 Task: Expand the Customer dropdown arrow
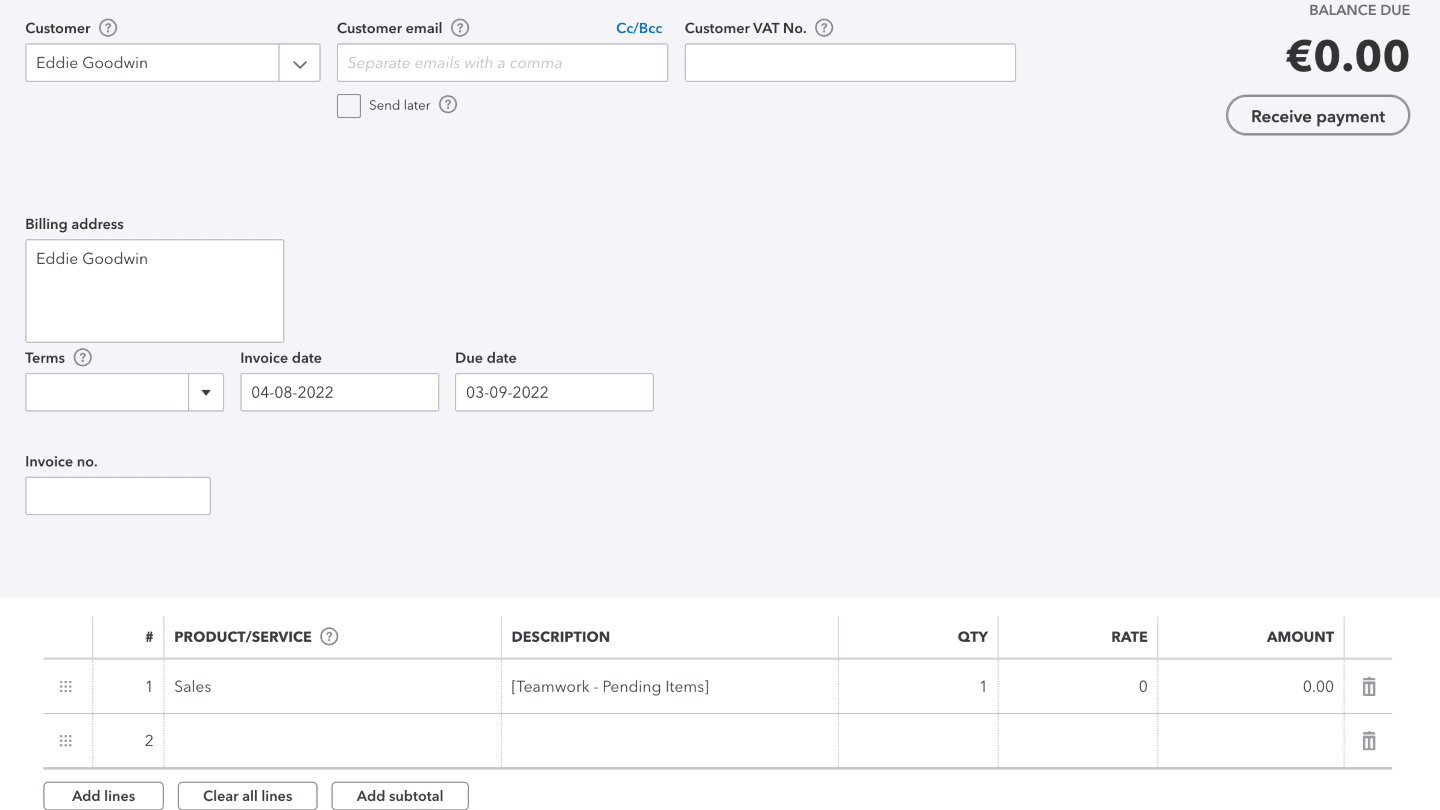tap(300, 63)
